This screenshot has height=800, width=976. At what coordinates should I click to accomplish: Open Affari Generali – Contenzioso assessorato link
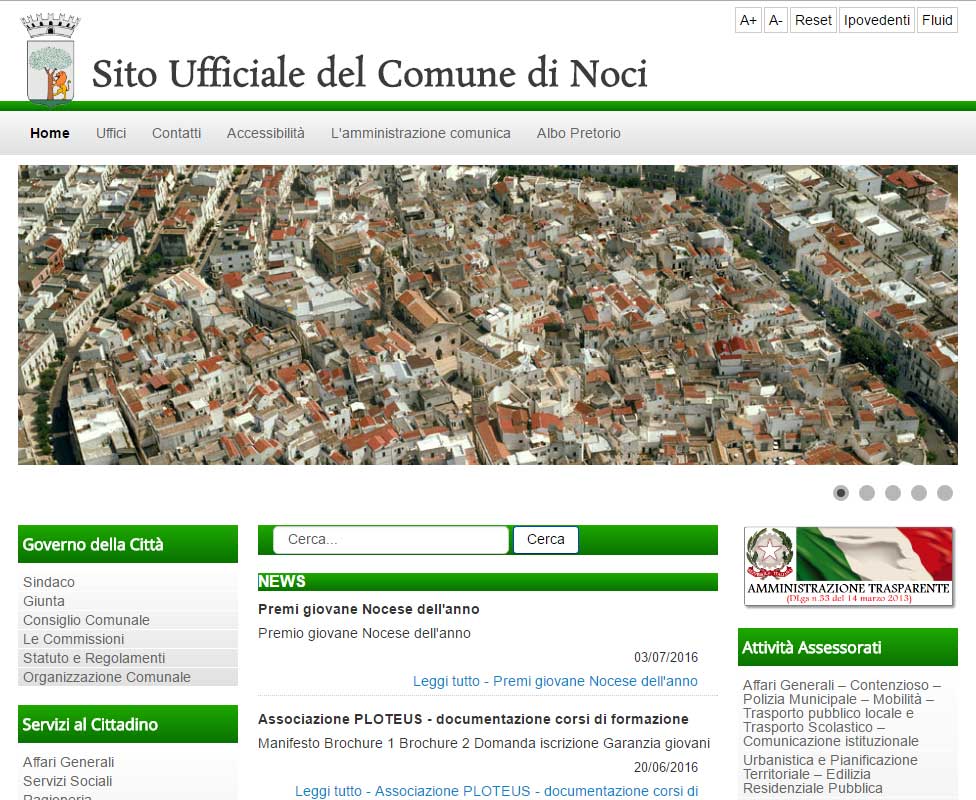point(842,713)
